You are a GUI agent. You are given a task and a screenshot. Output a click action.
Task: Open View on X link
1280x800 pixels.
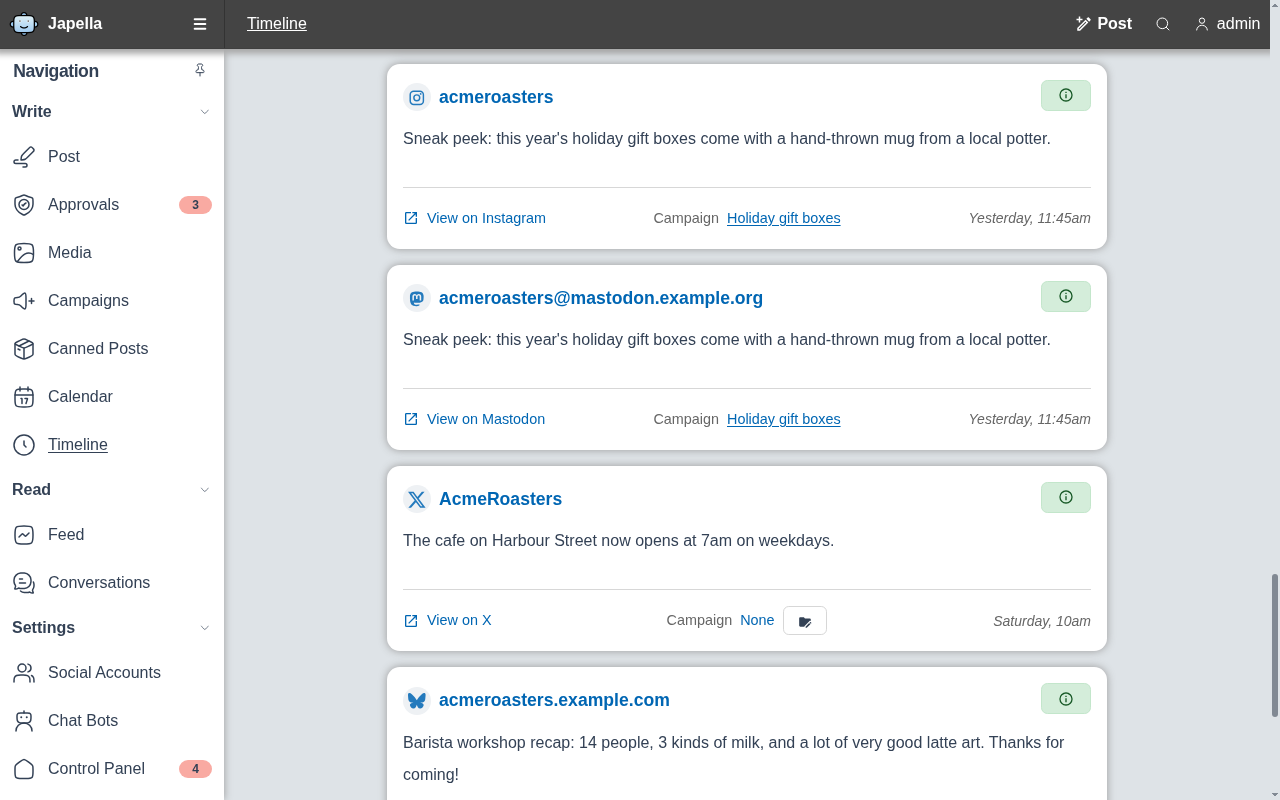(x=448, y=620)
